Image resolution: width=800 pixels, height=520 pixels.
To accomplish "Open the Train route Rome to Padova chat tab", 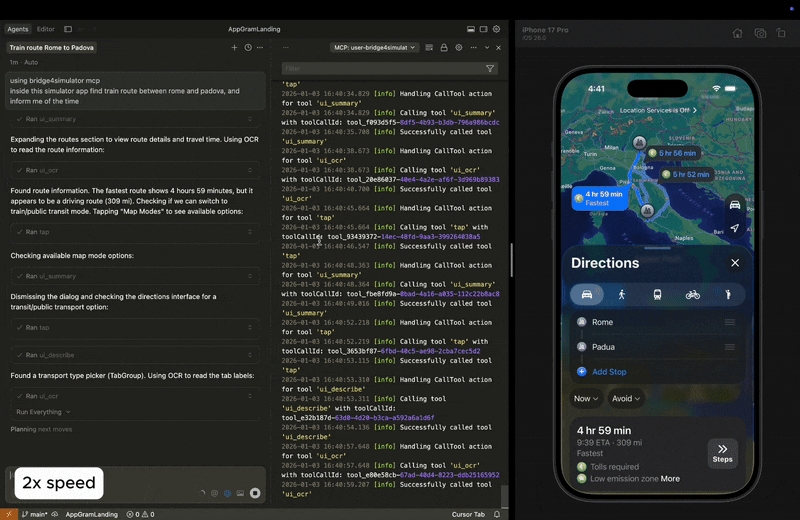I will click(52, 47).
